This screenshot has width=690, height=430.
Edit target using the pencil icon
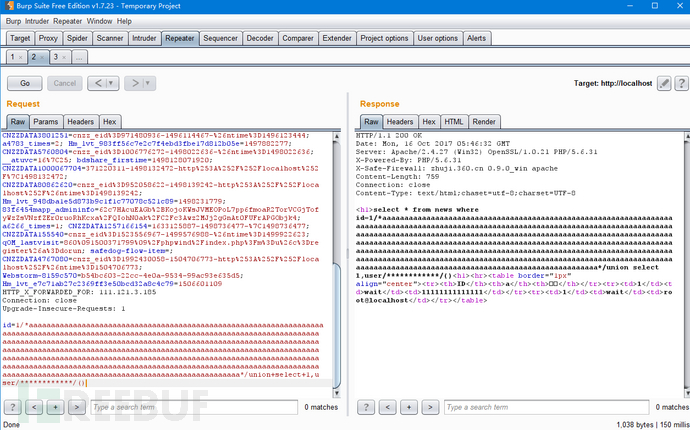pyautogui.click(x=664, y=83)
